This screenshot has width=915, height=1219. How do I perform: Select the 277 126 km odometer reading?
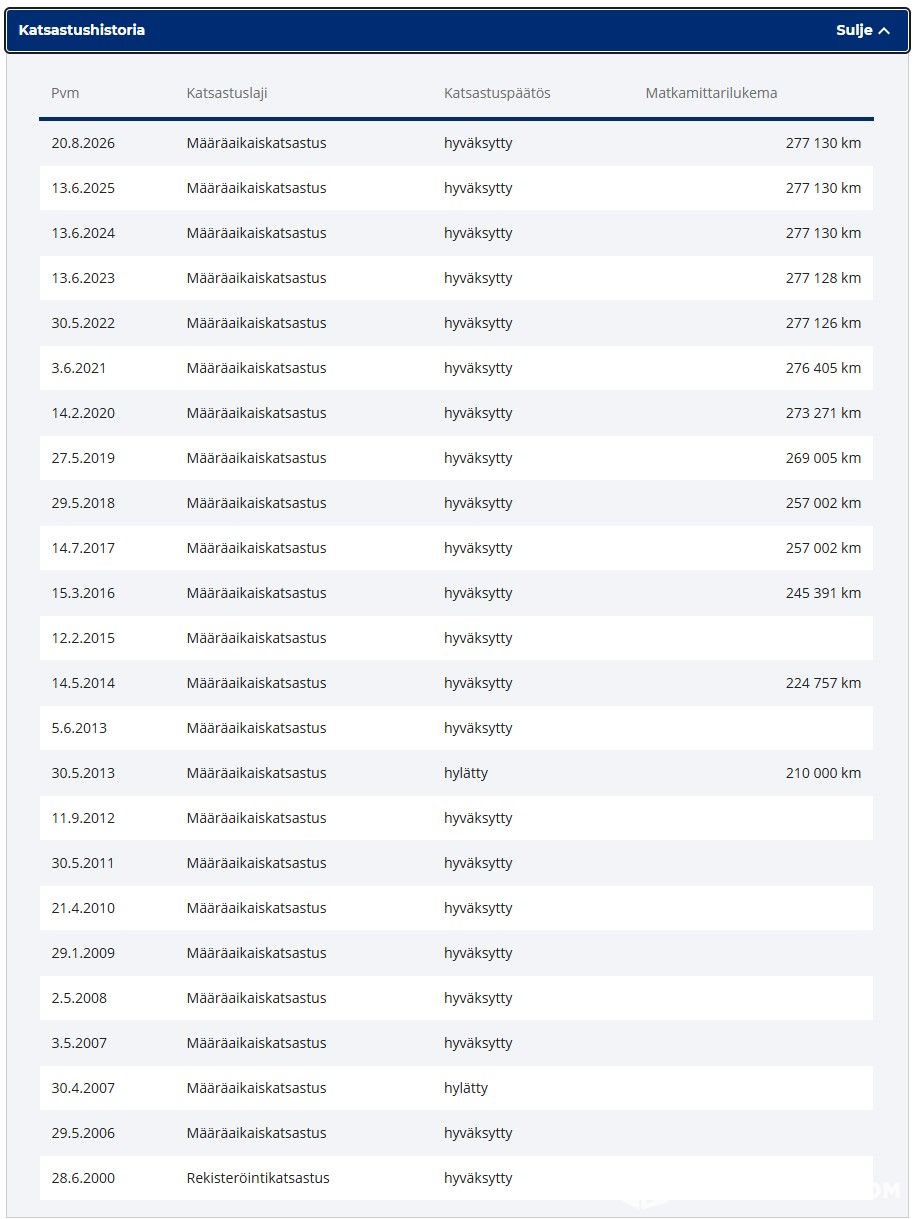(823, 323)
